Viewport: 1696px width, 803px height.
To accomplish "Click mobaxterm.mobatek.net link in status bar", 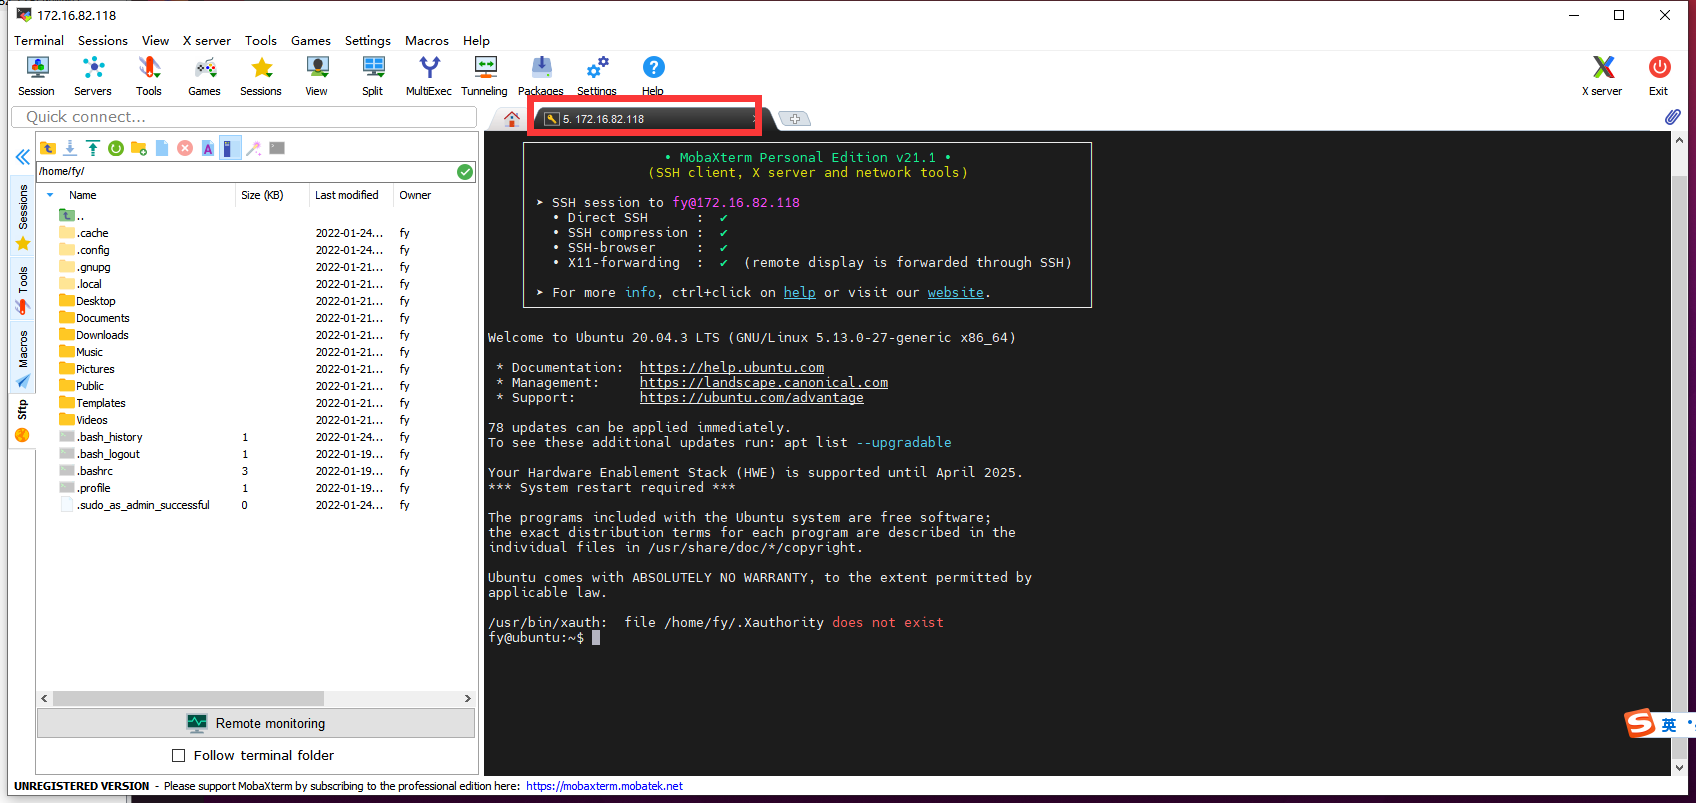I will [x=605, y=786].
